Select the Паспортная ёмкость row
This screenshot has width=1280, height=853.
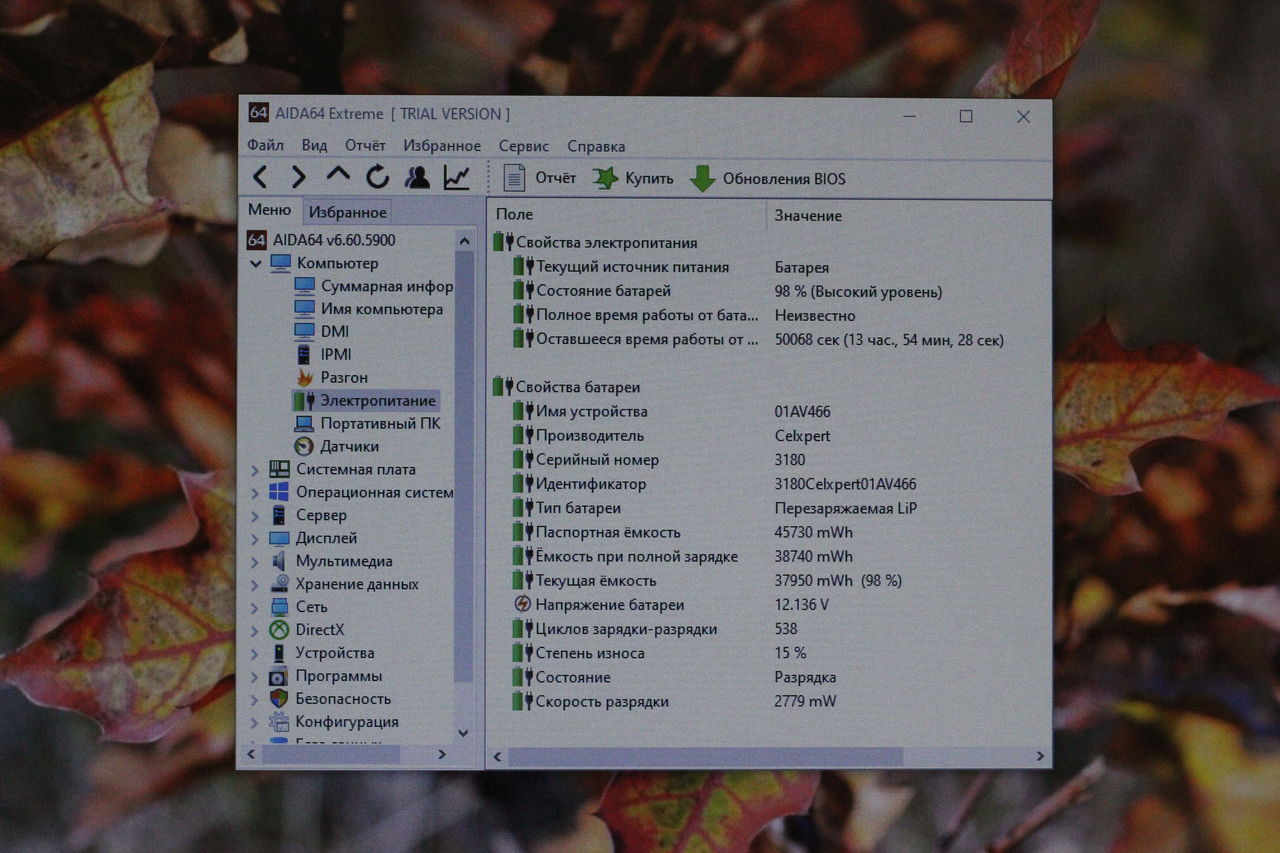click(769, 532)
